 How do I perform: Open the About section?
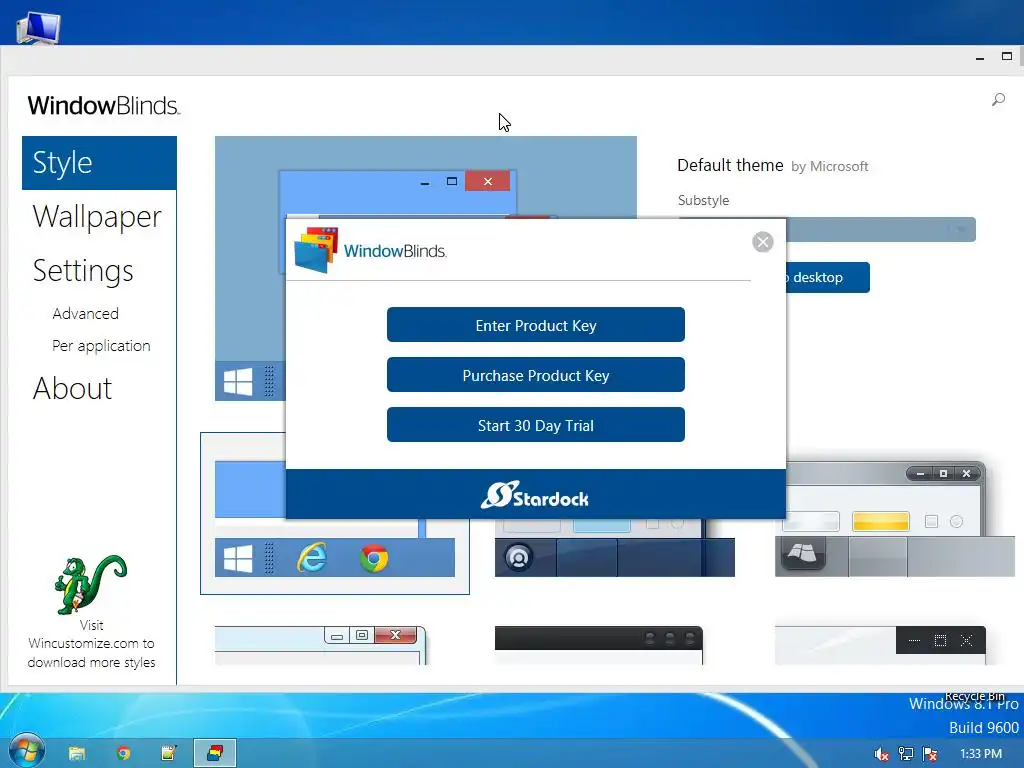pos(72,389)
